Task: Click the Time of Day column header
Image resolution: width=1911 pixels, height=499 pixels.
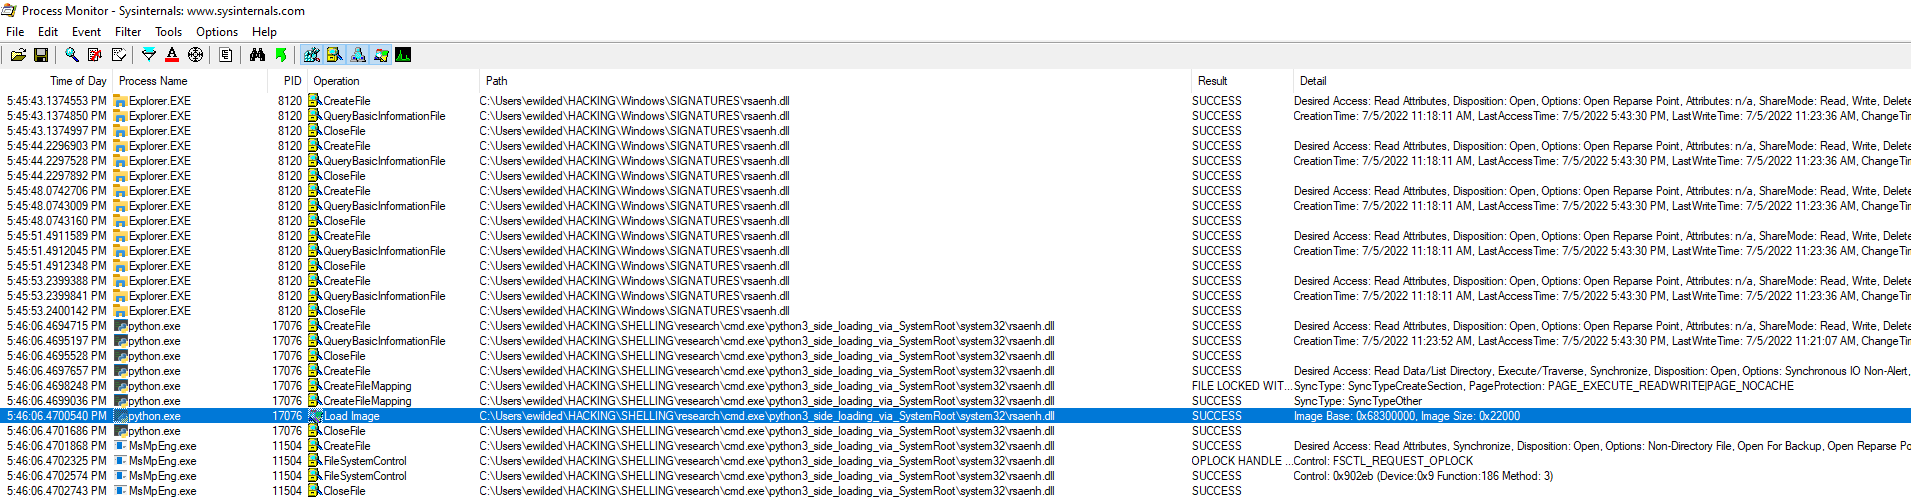Action: tap(56, 81)
